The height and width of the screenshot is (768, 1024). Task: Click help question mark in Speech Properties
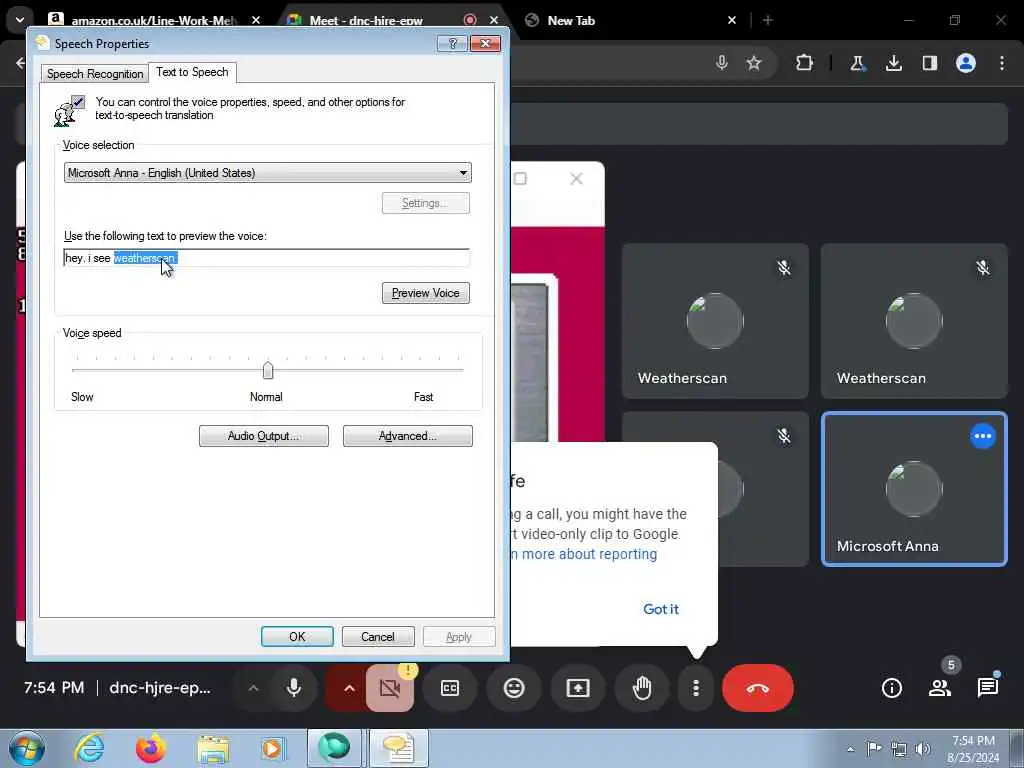453,44
